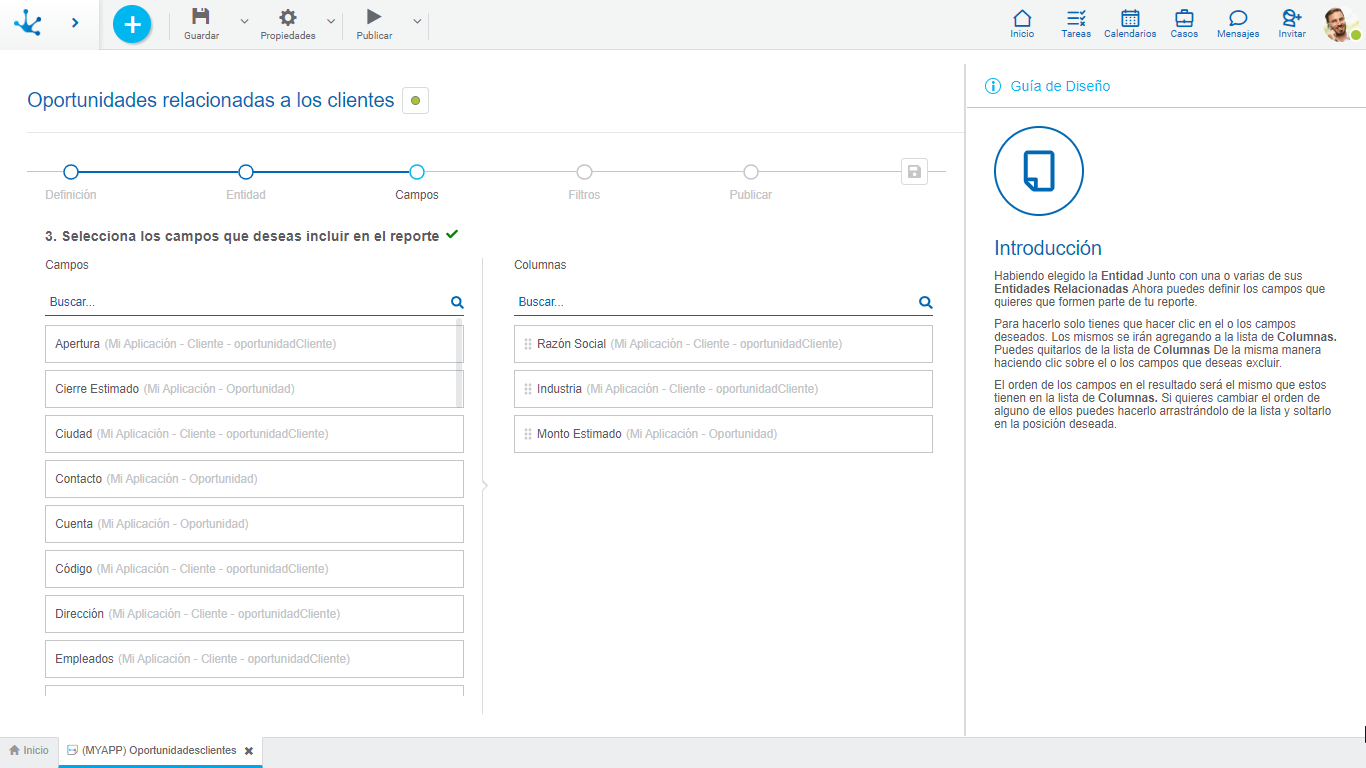Open Mensajes chat icon
The width and height of the screenshot is (1366, 768).
click(x=1238, y=24)
